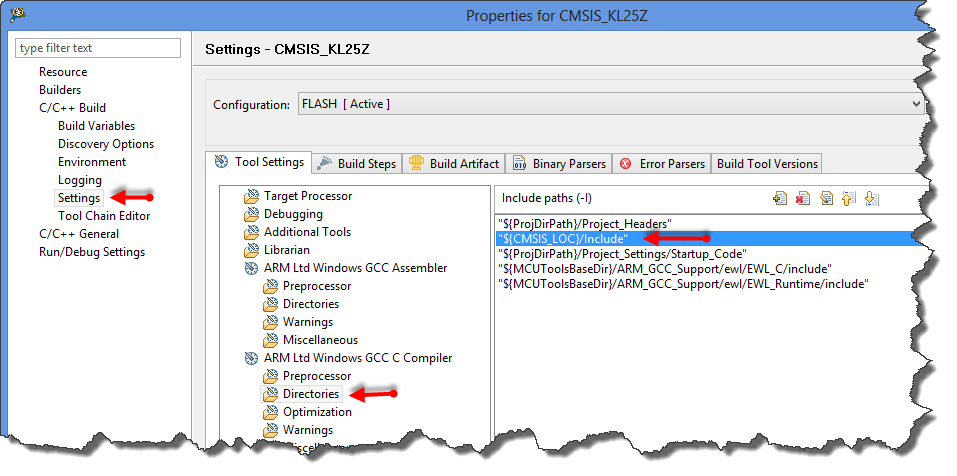Open Optimization under GCC C Compiler
Viewport: 957px width, 476px height.
(x=317, y=412)
